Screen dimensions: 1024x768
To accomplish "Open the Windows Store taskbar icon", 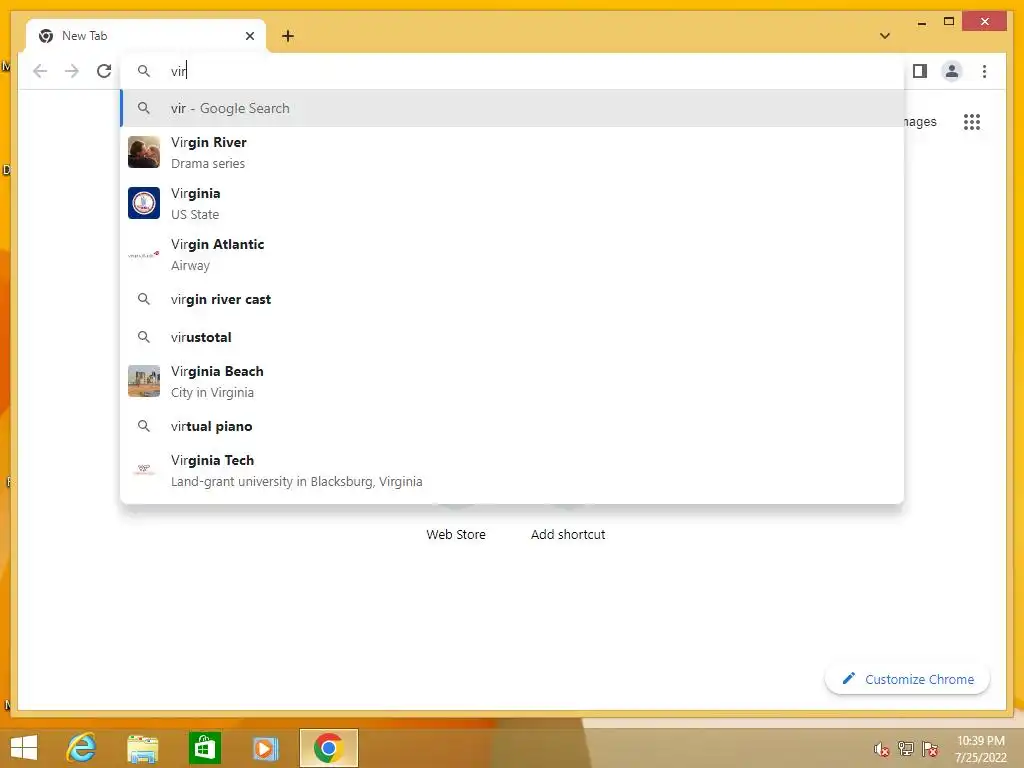I will pos(204,748).
